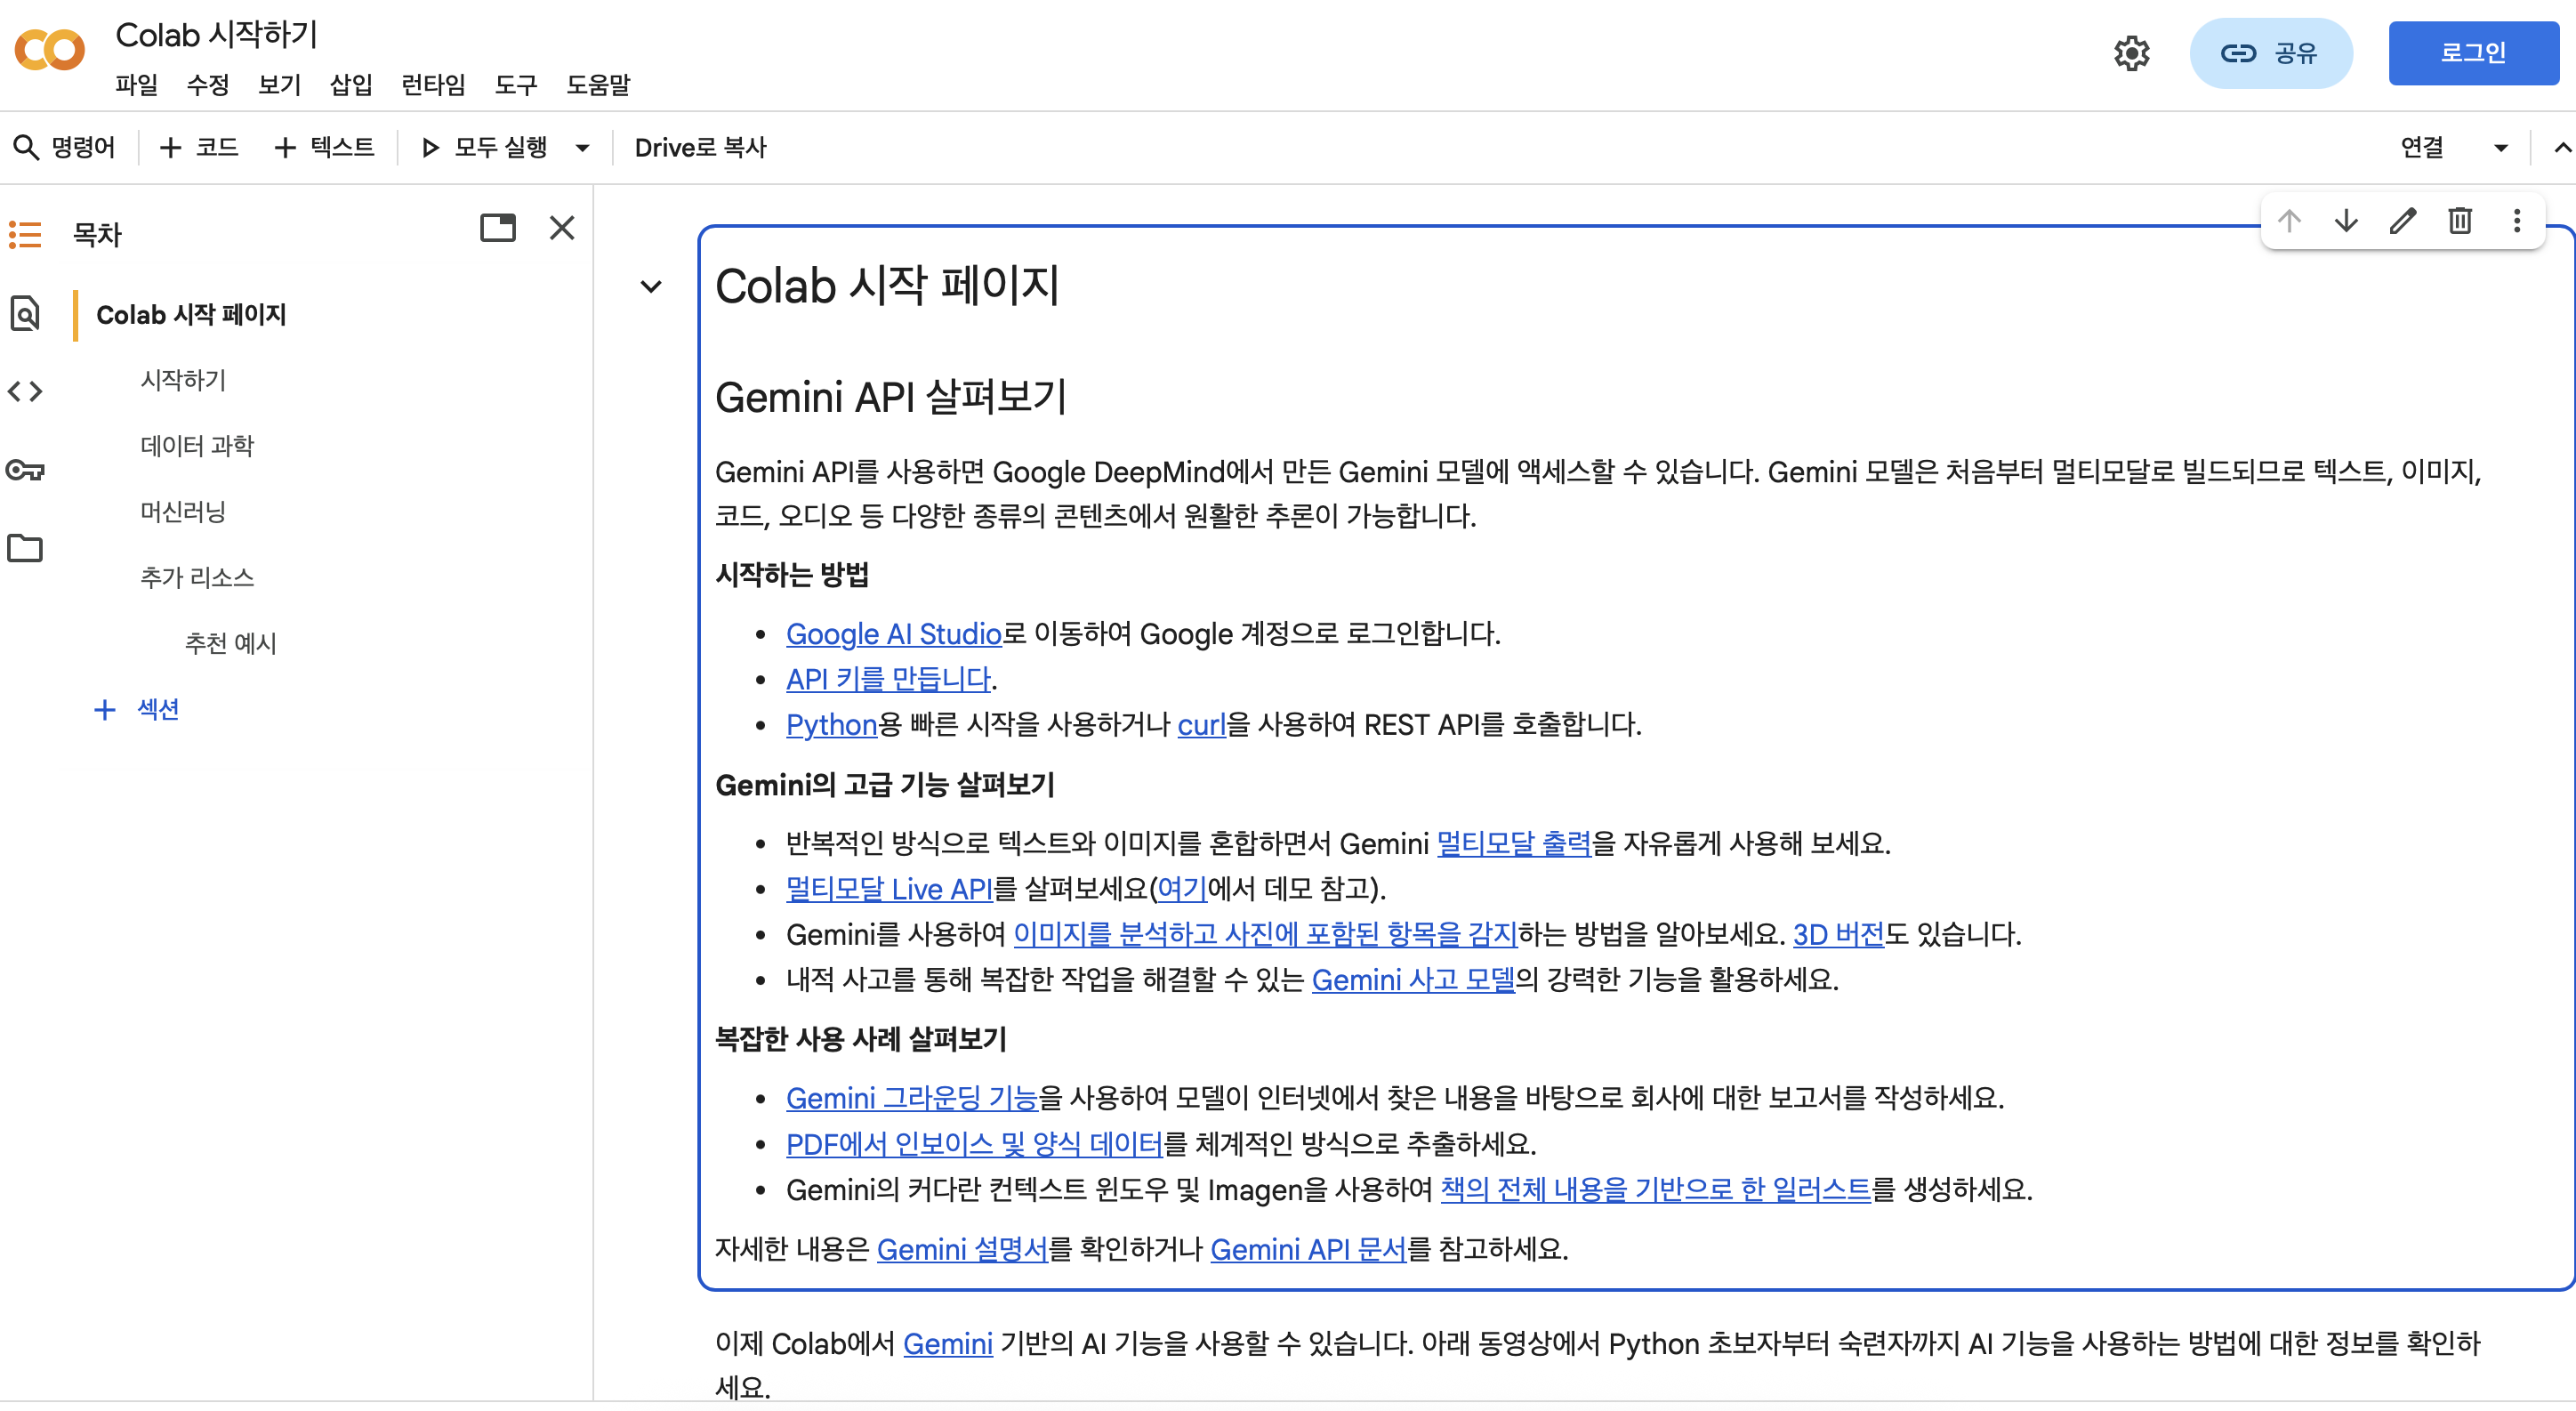
Task: Select 추가 리소스 in the table of contents
Action: pyautogui.click(x=197, y=578)
